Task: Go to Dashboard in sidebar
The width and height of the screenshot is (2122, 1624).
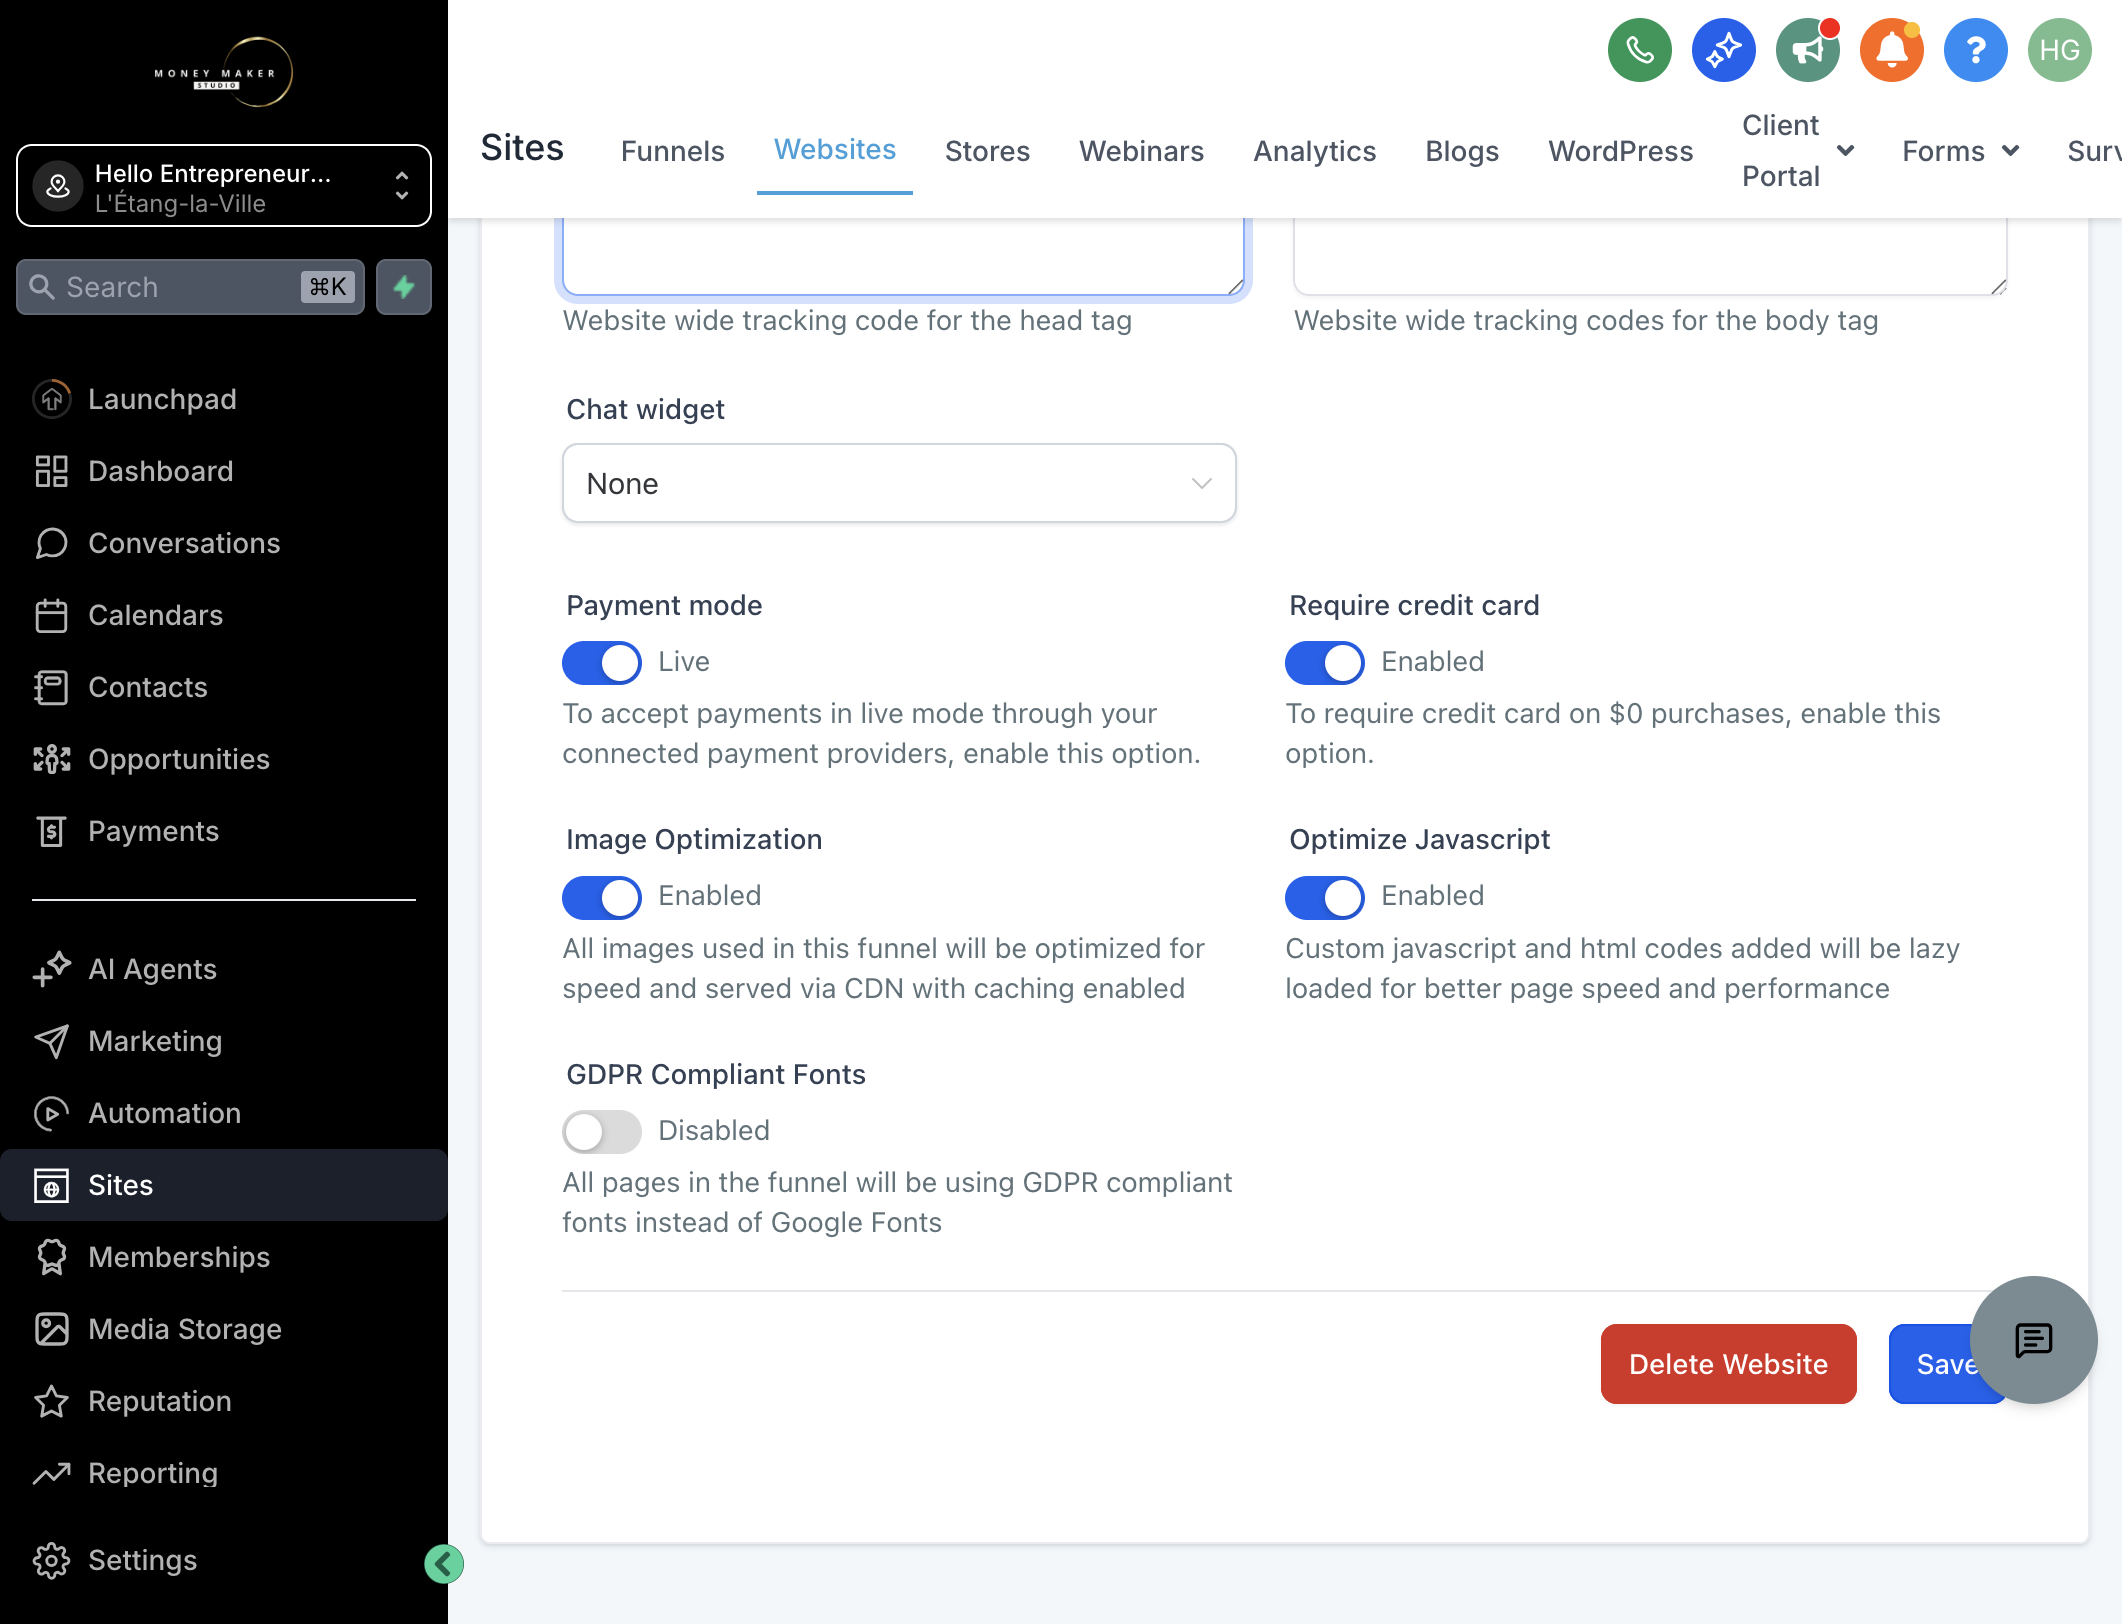Action: click(224, 471)
